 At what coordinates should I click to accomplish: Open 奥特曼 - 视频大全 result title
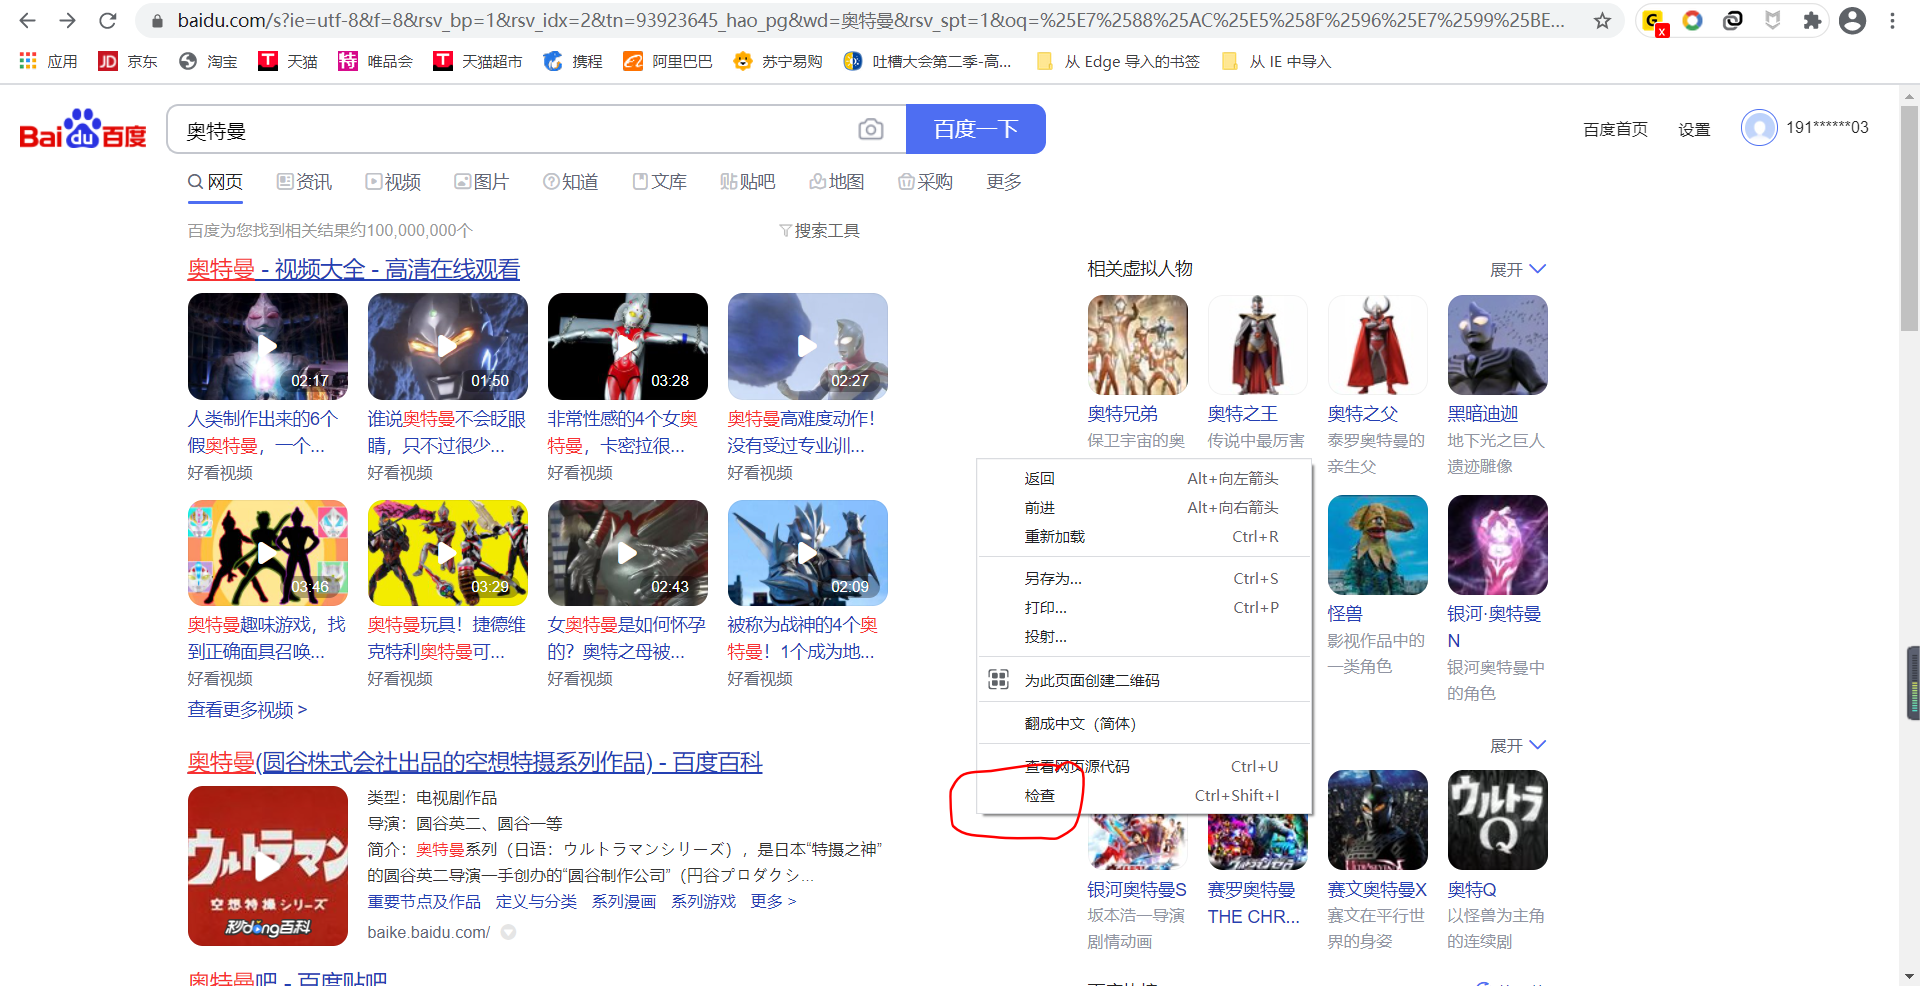pyautogui.click(x=354, y=269)
